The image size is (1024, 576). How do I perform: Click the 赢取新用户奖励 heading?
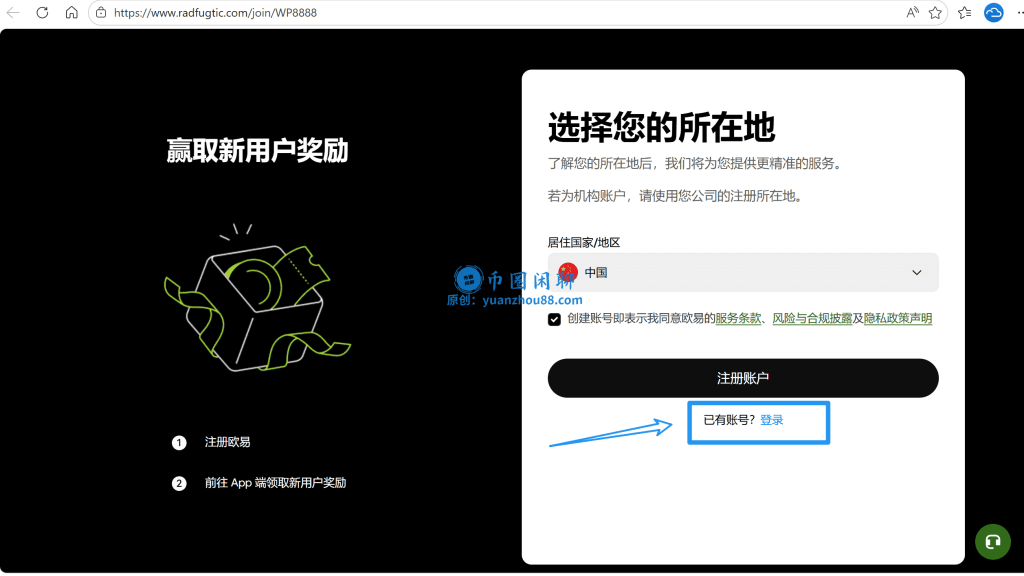click(x=257, y=150)
